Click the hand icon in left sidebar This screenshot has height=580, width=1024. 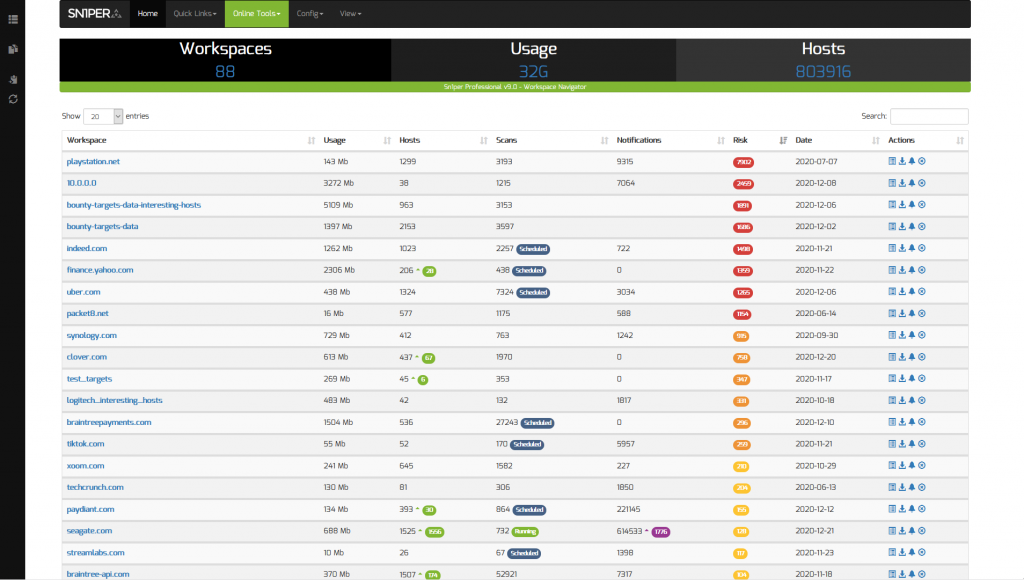[13, 78]
